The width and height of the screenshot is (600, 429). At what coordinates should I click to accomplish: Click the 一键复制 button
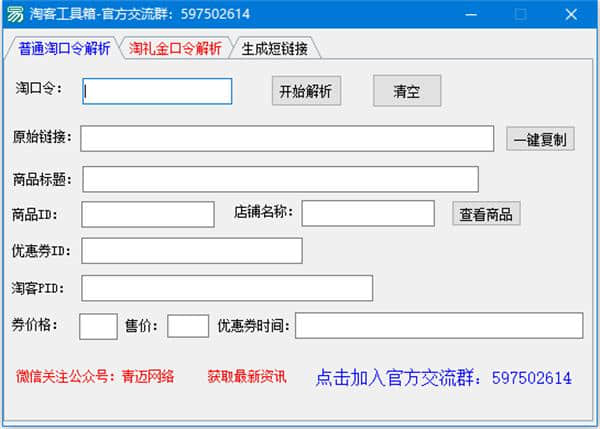coord(540,139)
